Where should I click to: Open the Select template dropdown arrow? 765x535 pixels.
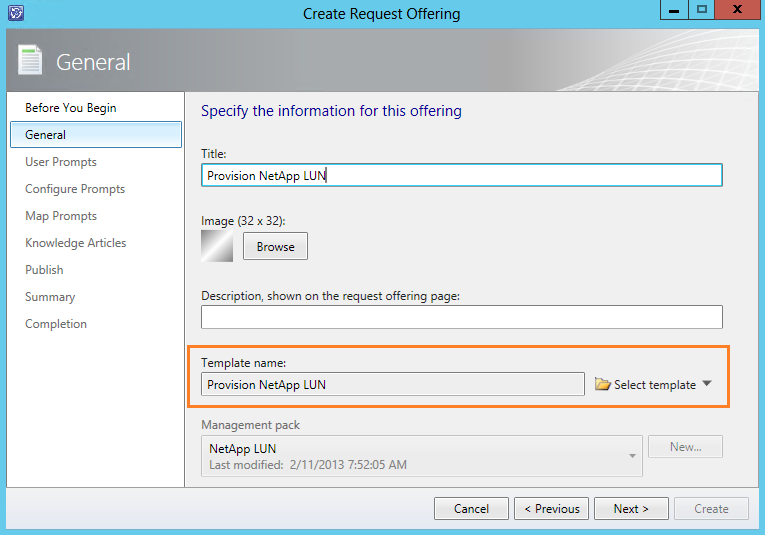pyautogui.click(x=707, y=384)
